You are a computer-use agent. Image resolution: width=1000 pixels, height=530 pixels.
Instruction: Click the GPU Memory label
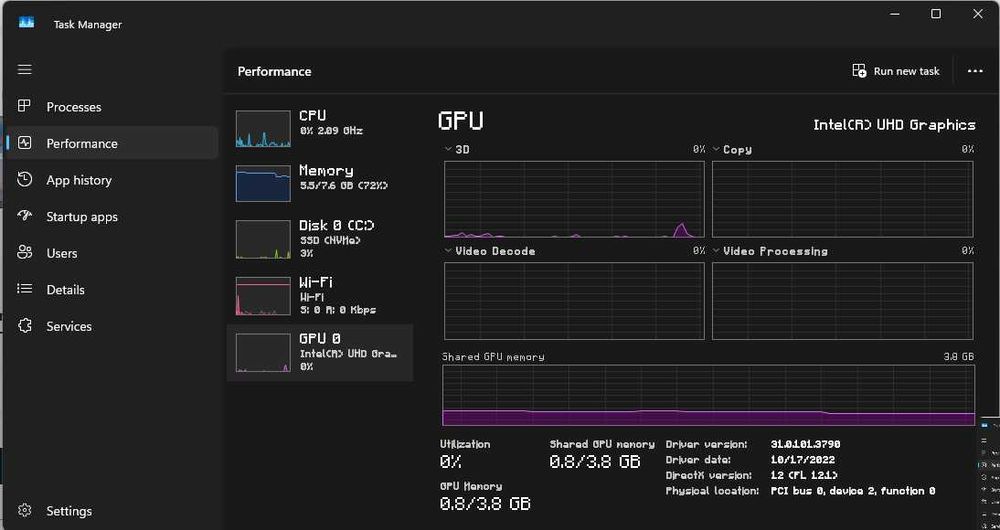click(x=471, y=486)
